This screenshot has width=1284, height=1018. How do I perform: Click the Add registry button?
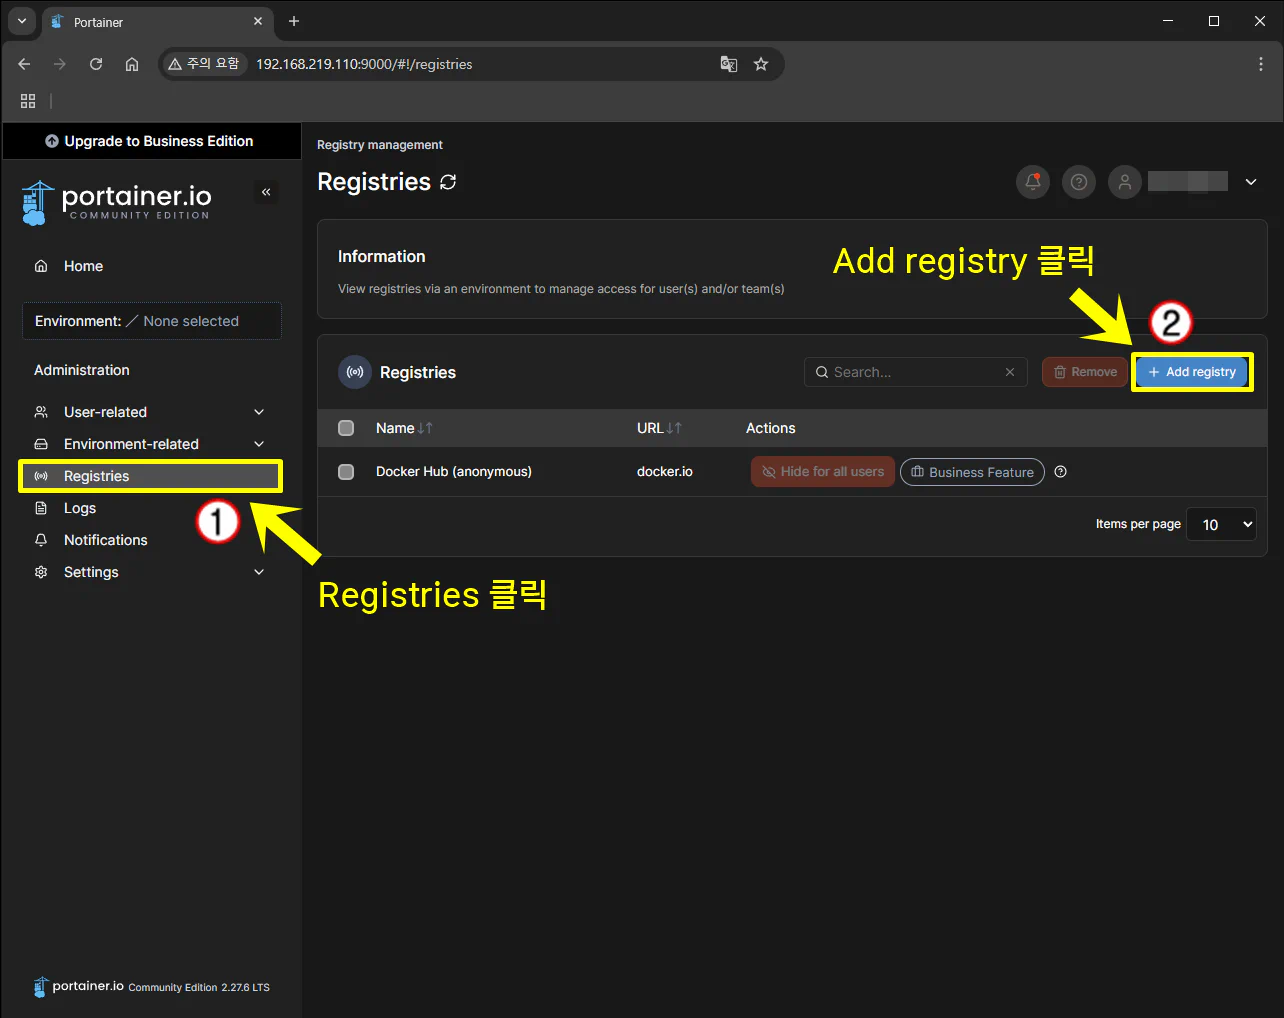1192,372
